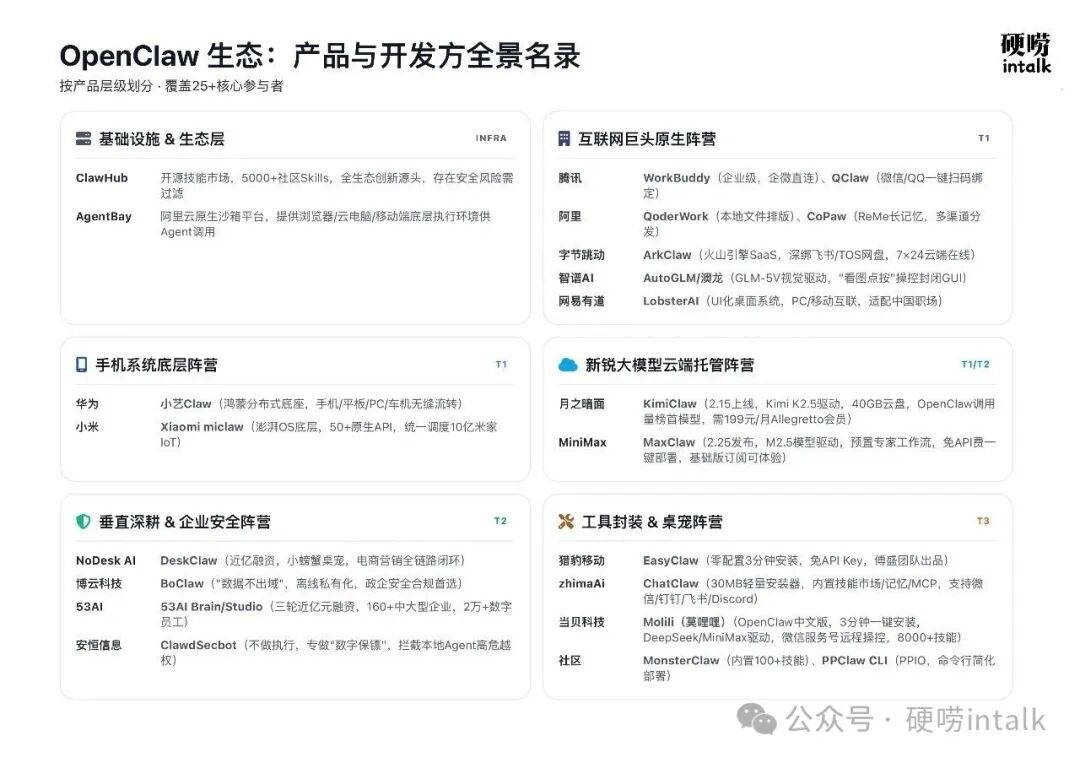The height and width of the screenshot is (763, 1080).
Task: Click the heading 垂直深耕 & 企业安全阵营
Action: pyautogui.click(x=185, y=522)
